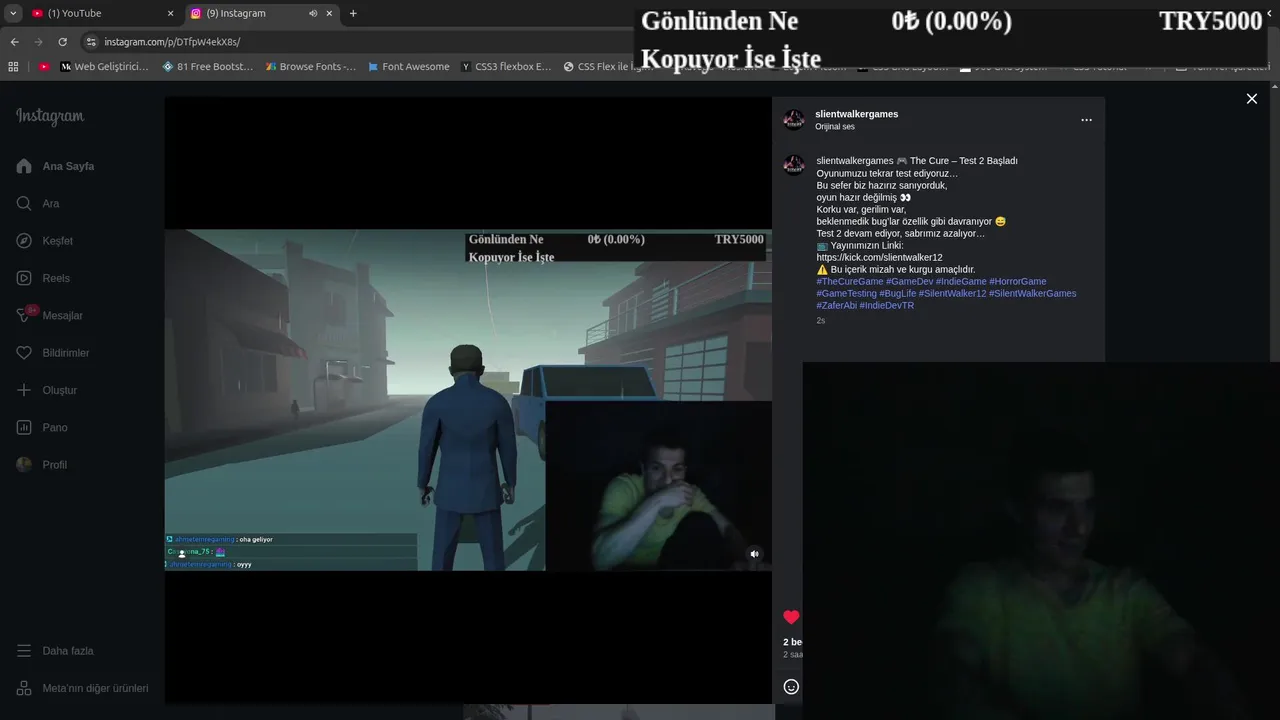This screenshot has width=1280, height=720.
Task: Open hashtag #GameTesting
Action: [846, 293]
